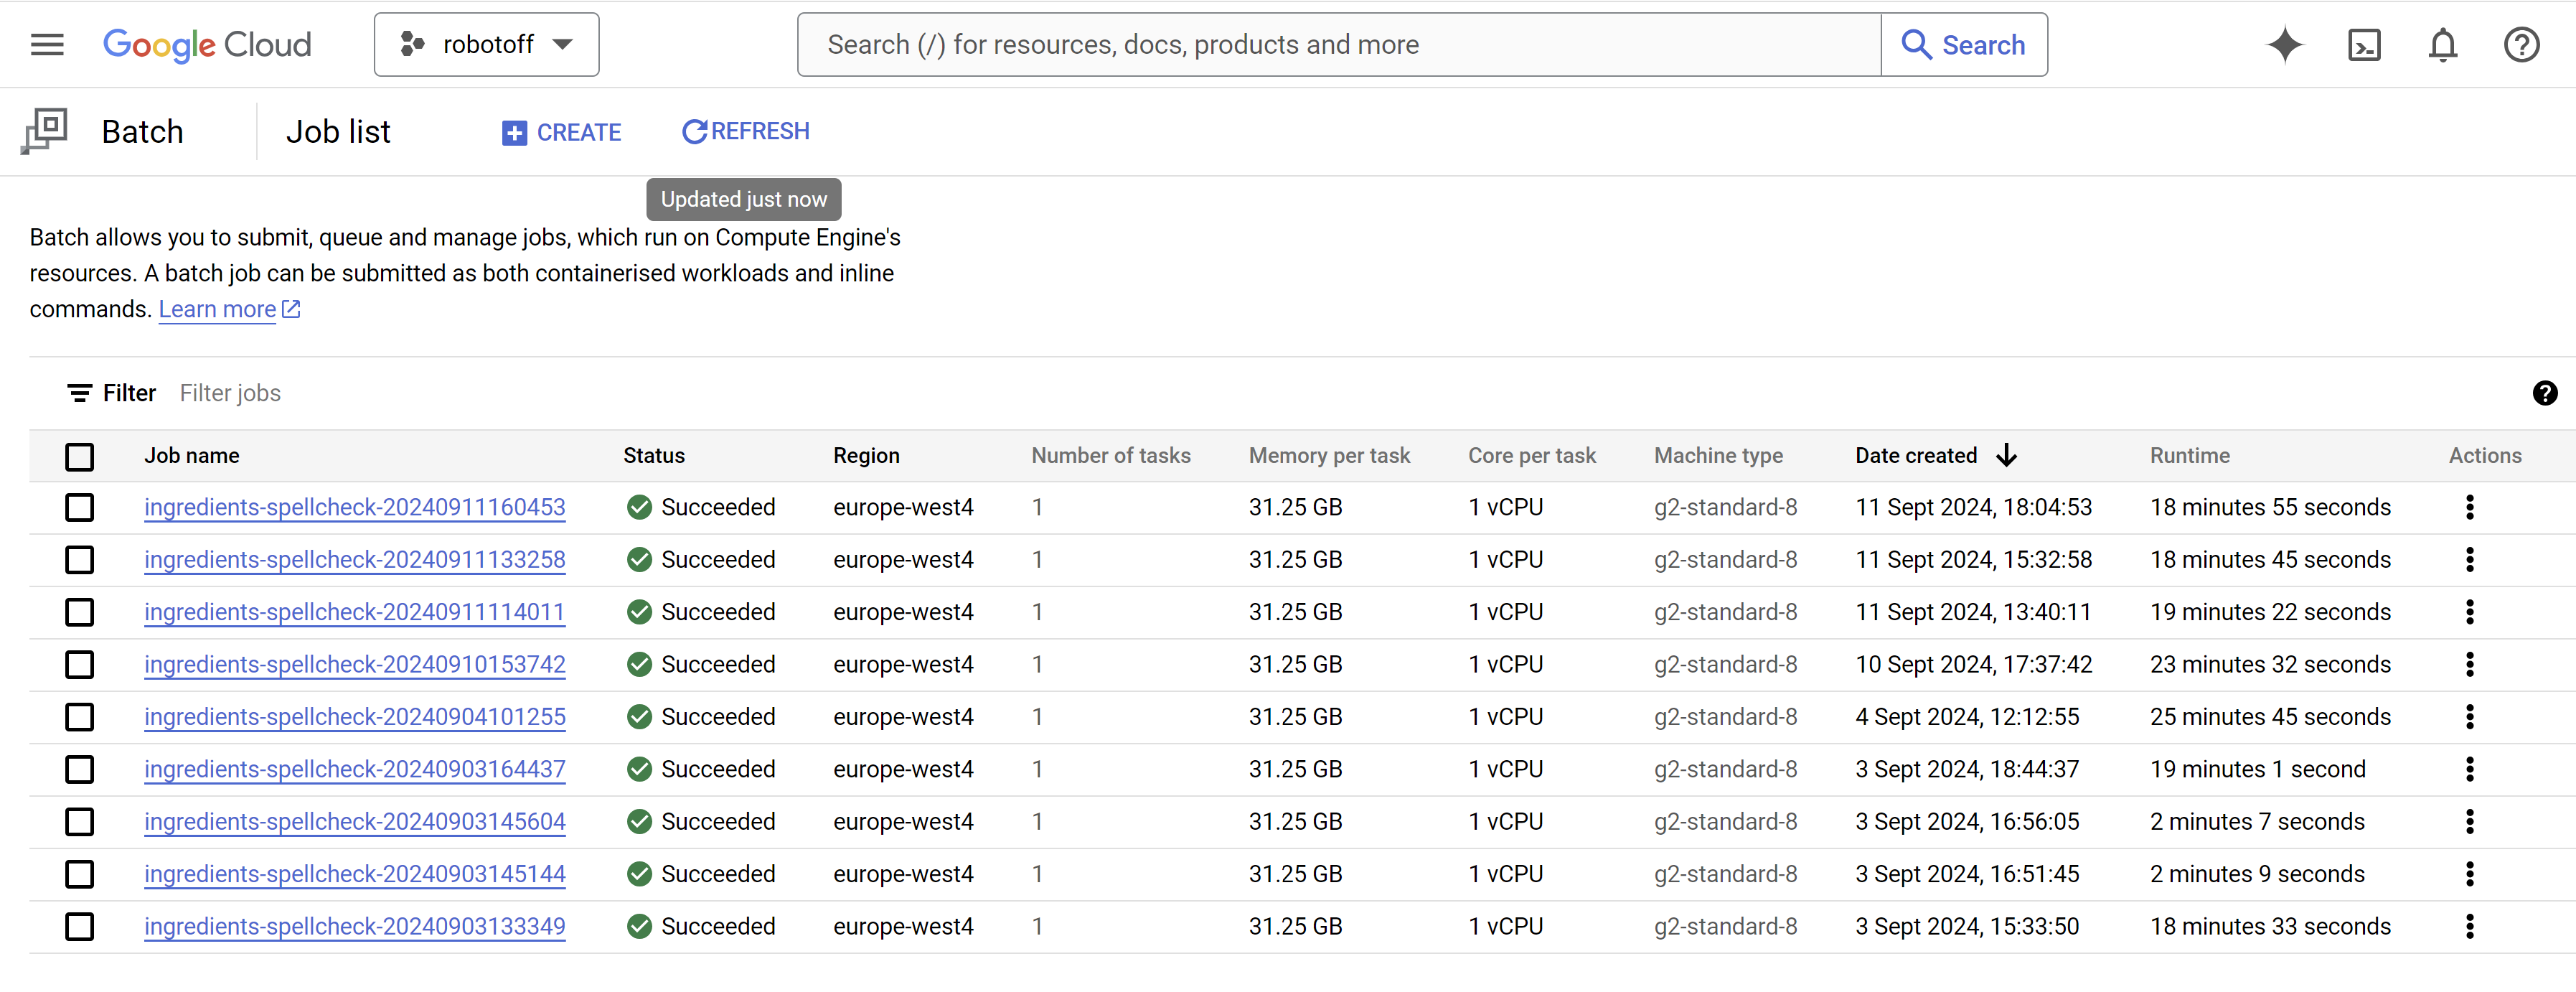
Task: Click the Batch product icon
Action: pos(45,131)
